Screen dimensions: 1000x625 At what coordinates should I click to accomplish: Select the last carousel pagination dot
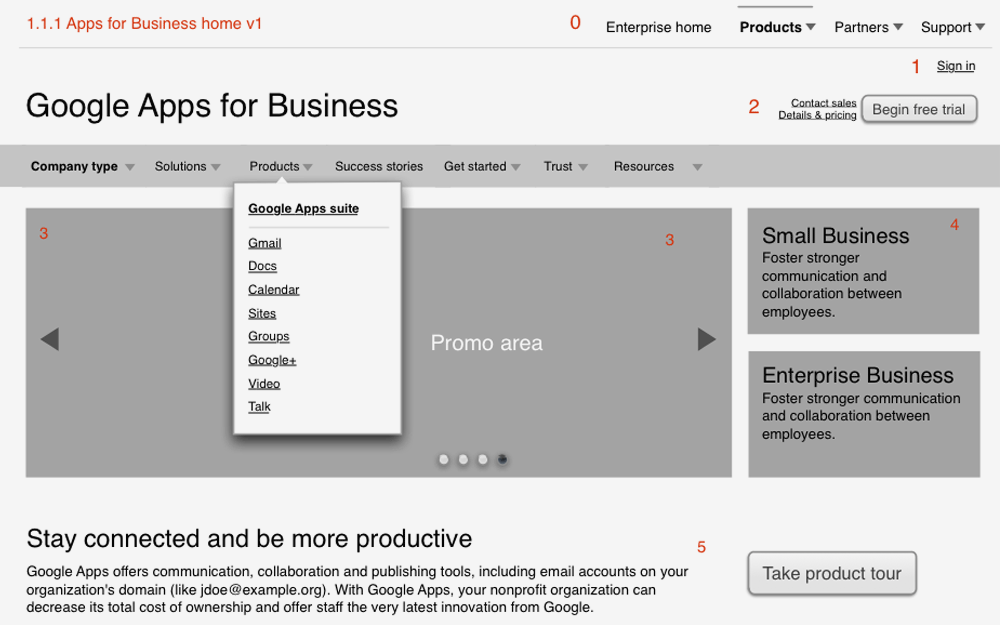(x=502, y=459)
